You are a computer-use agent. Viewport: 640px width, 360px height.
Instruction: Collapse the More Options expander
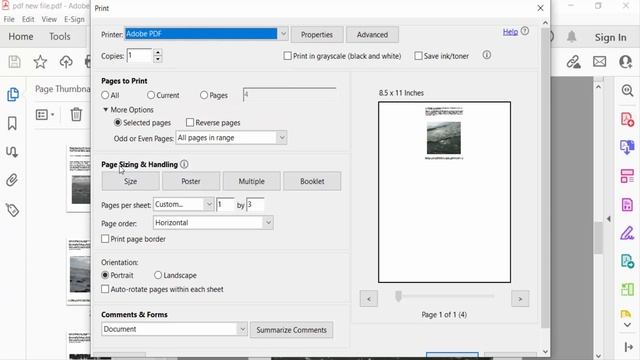105,109
